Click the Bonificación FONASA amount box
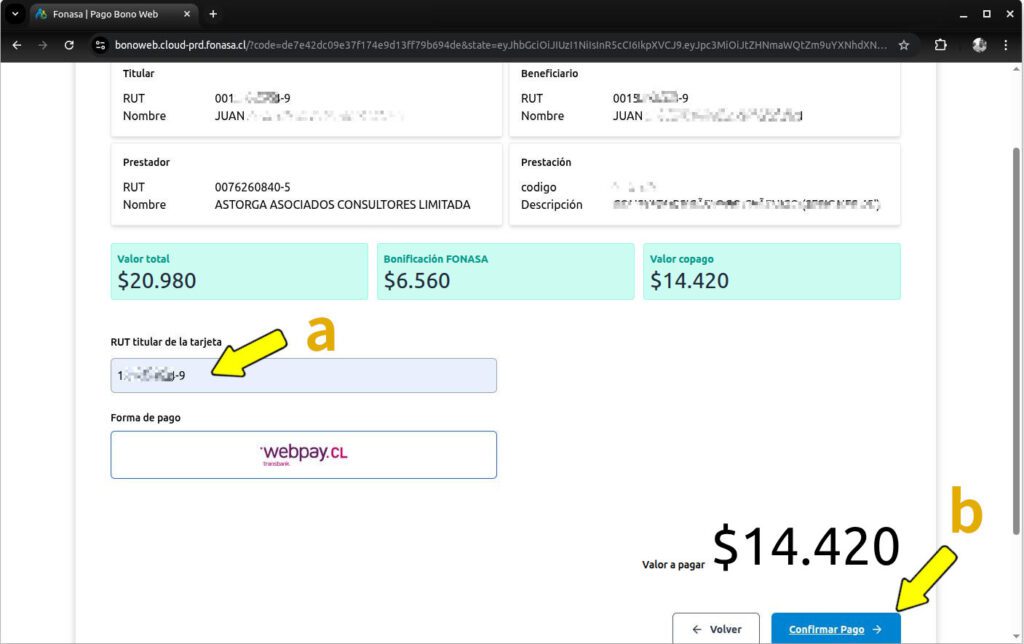The image size is (1024, 644). pyautogui.click(x=505, y=272)
